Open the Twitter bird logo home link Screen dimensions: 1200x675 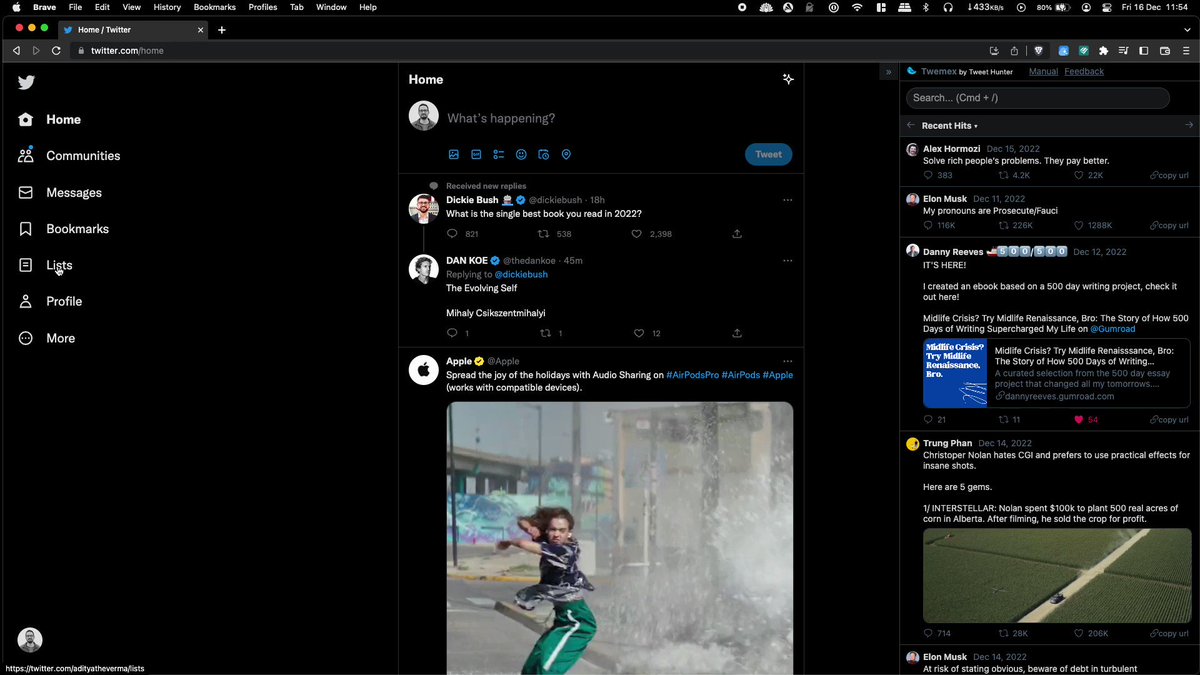(x=26, y=82)
